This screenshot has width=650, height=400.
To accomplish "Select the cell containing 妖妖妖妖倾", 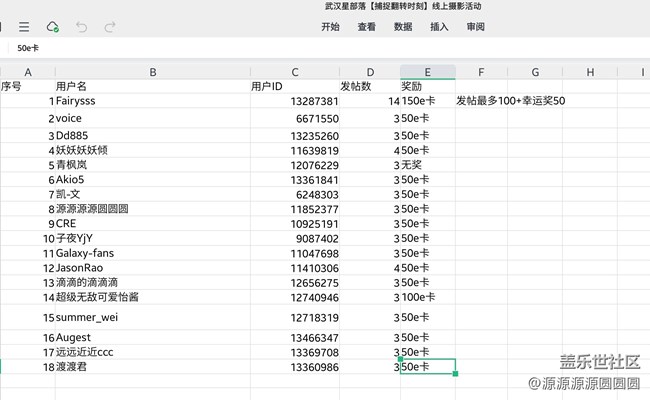I will point(153,150).
